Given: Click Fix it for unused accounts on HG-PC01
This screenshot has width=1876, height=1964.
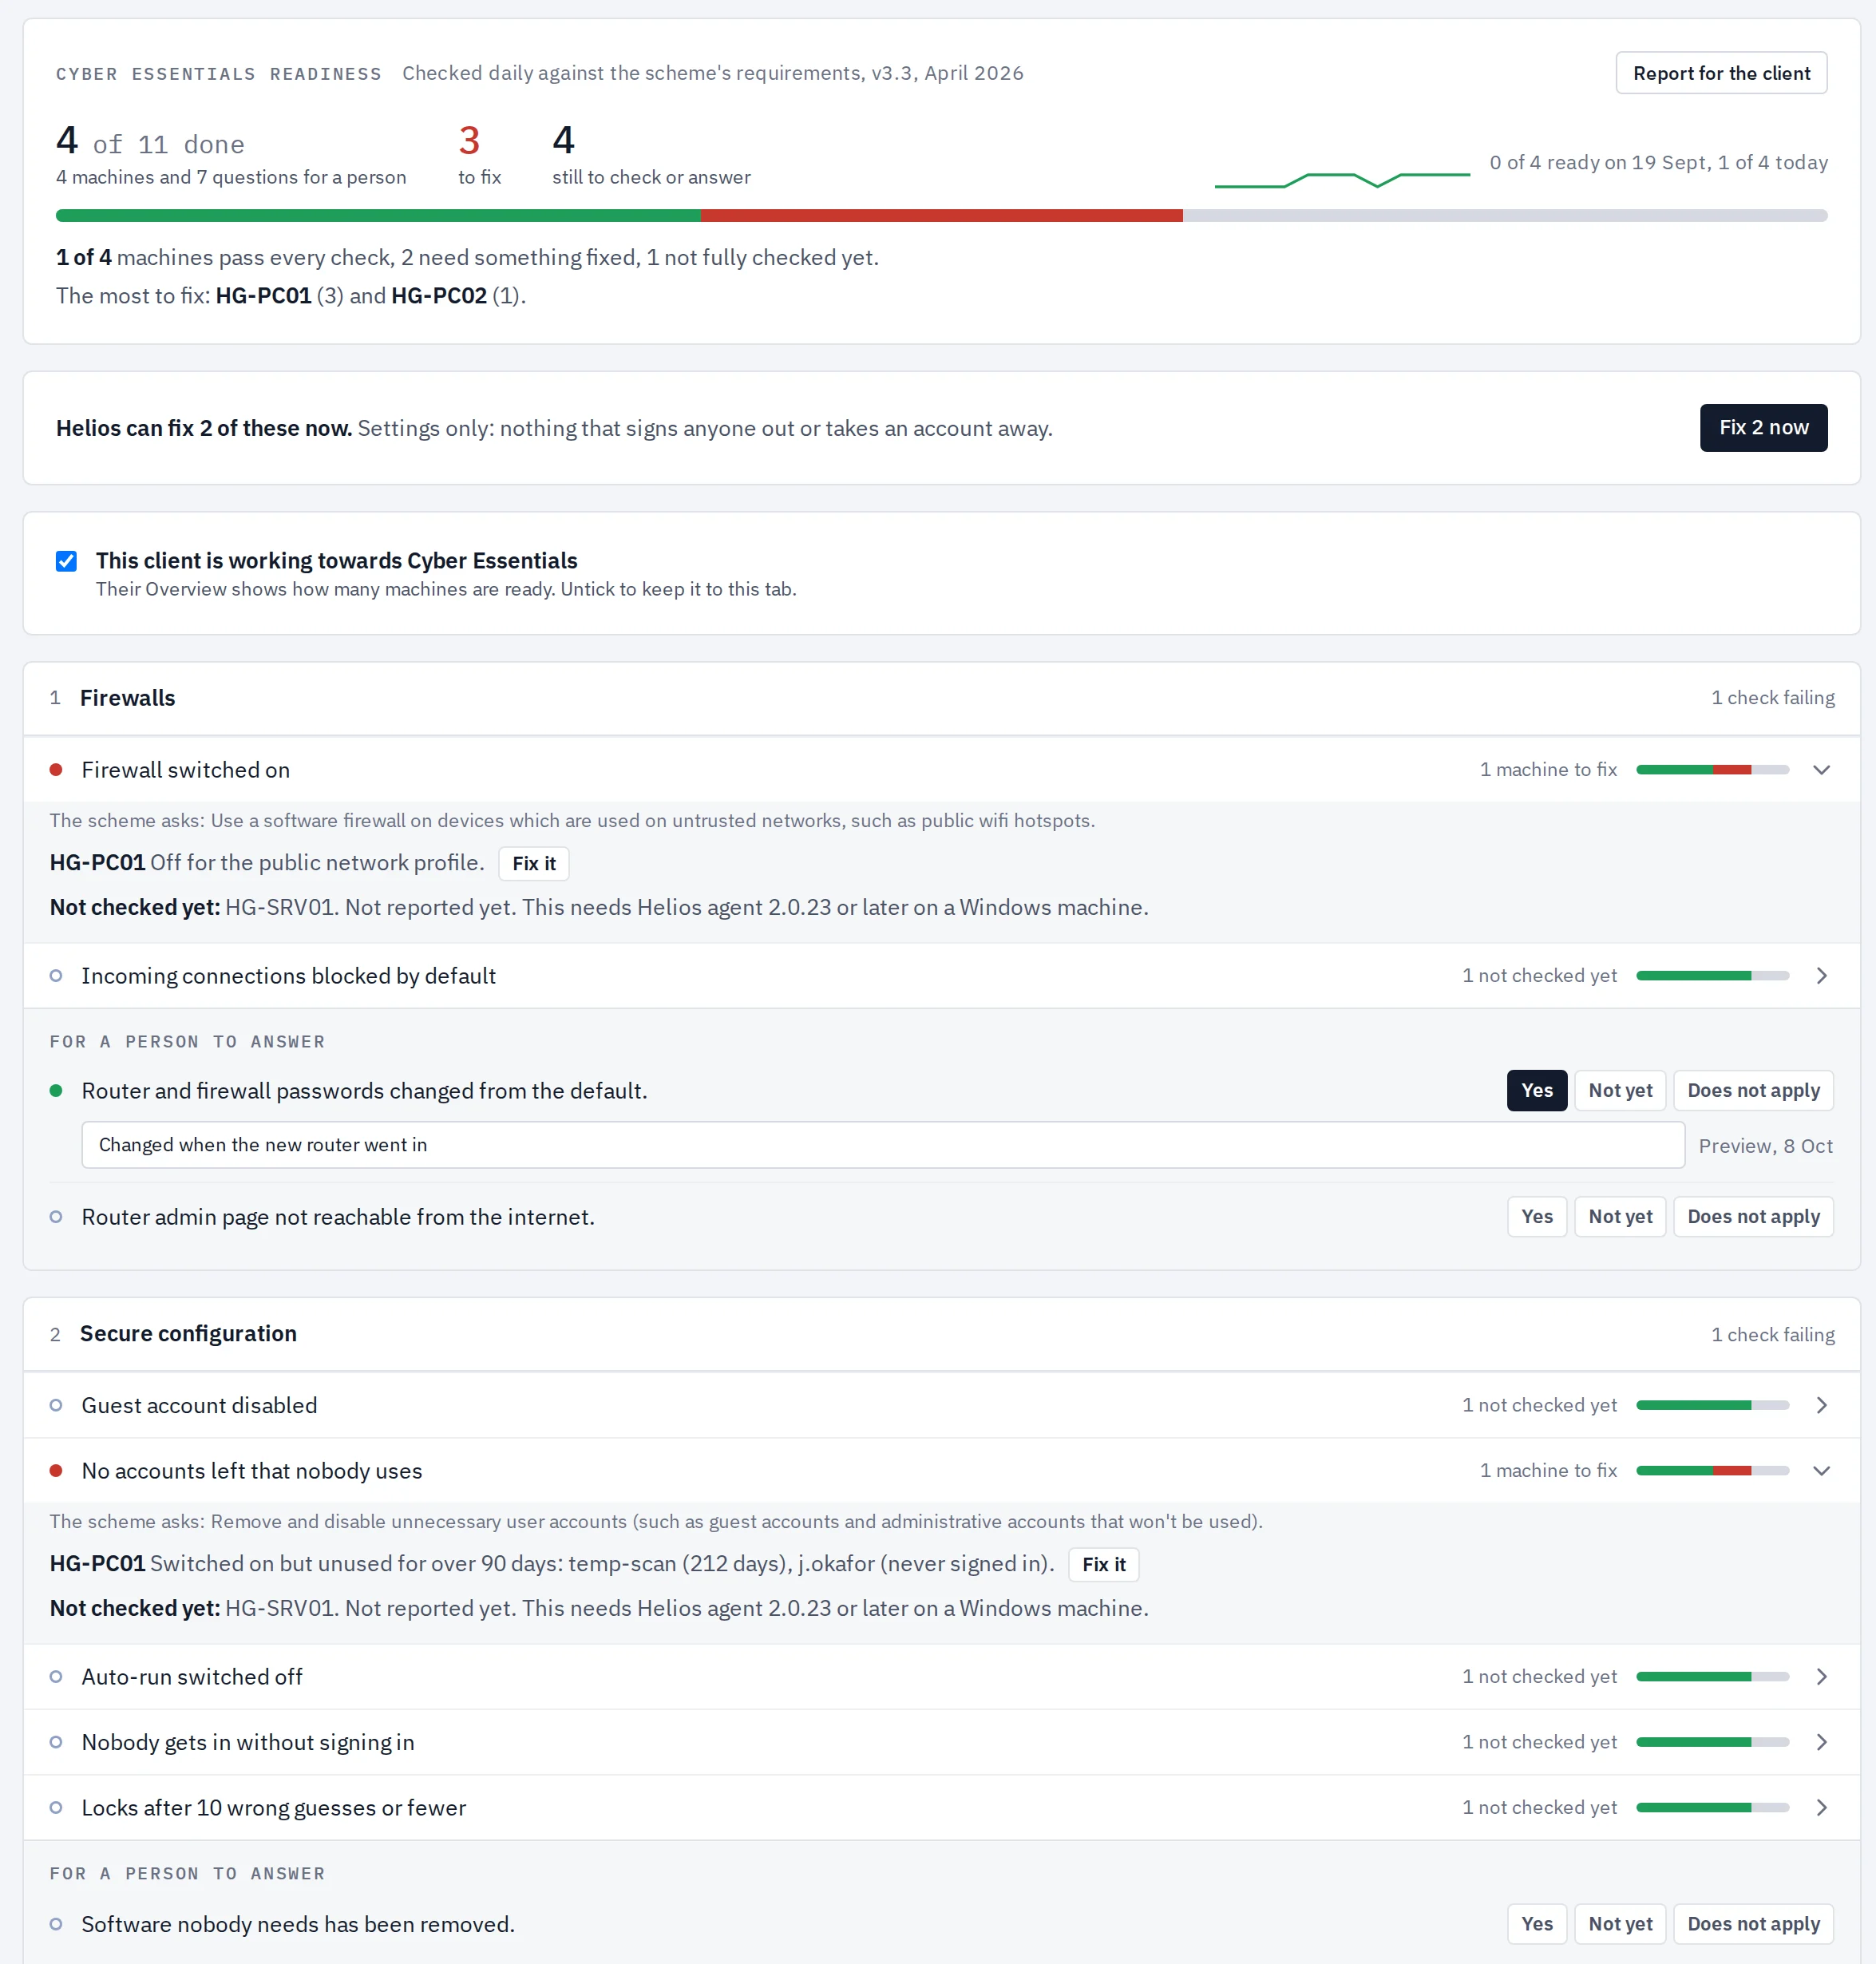Looking at the screenshot, I should point(1104,1565).
